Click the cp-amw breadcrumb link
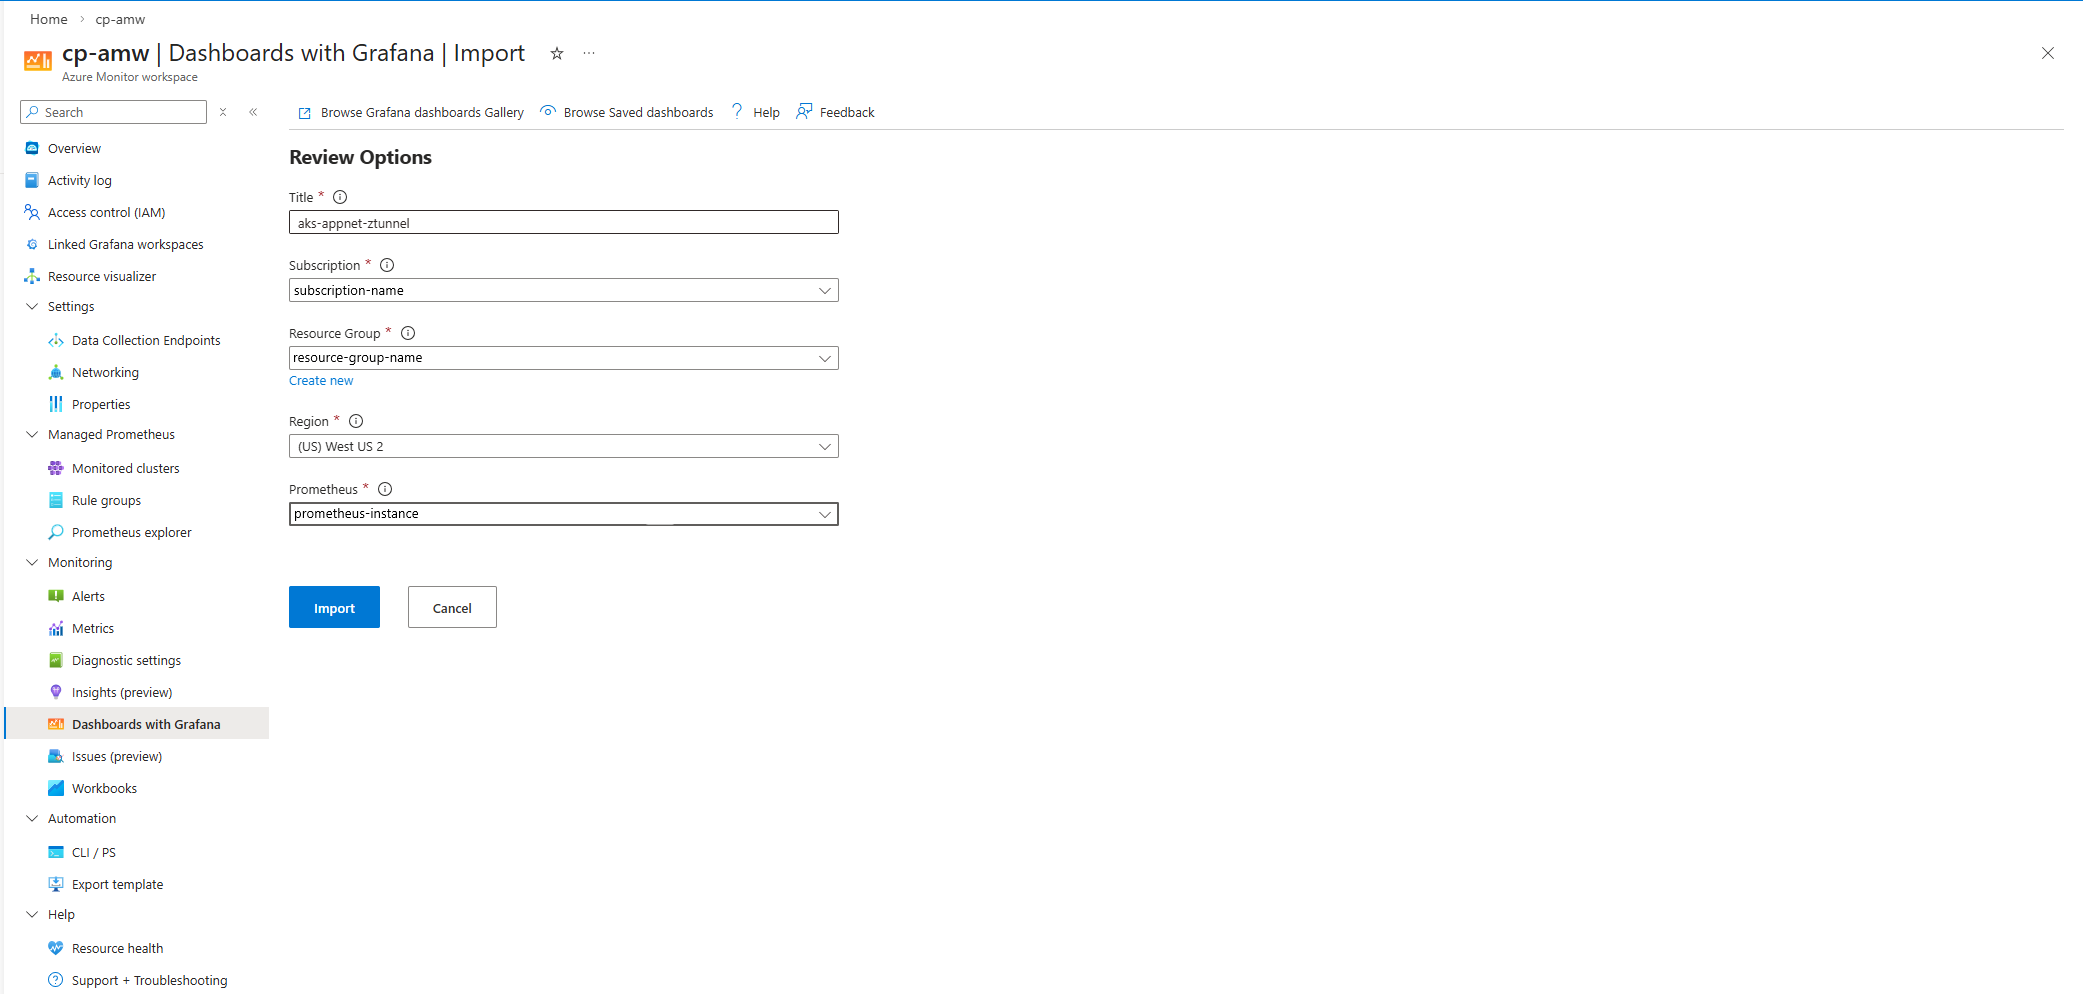2083x994 pixels. pyautogui.click(x=120, y=19)
